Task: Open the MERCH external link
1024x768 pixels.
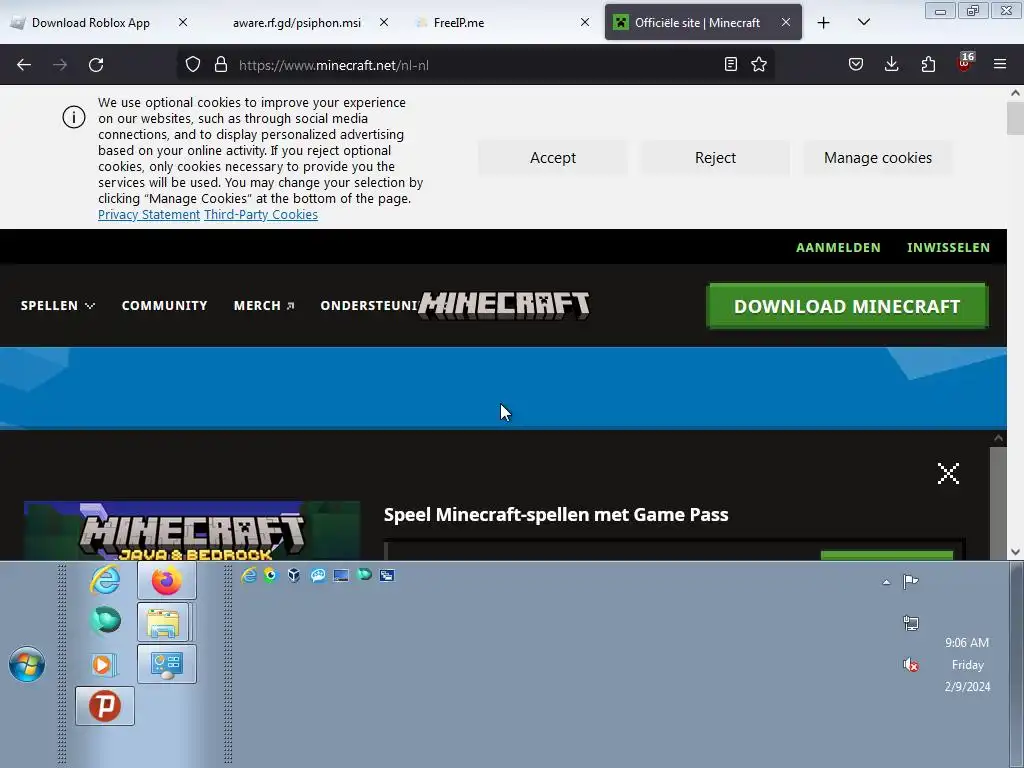Action: (x=264, y=306)
